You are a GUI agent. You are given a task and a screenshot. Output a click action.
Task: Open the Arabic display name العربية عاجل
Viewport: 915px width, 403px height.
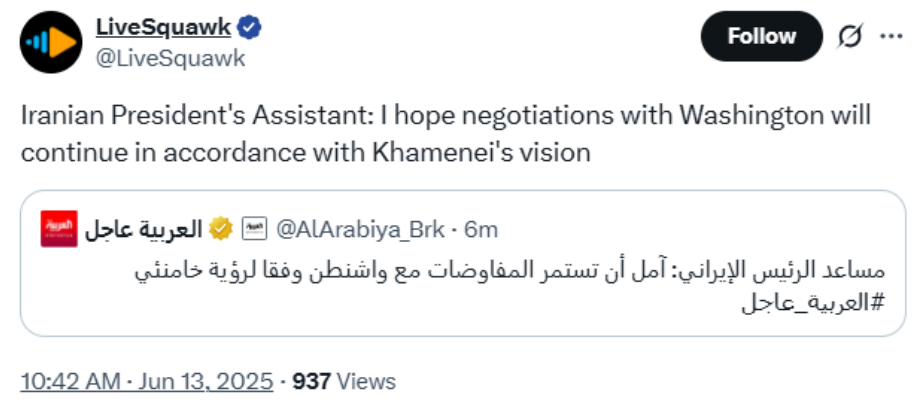pyautogui.click(x=144, y=230)
